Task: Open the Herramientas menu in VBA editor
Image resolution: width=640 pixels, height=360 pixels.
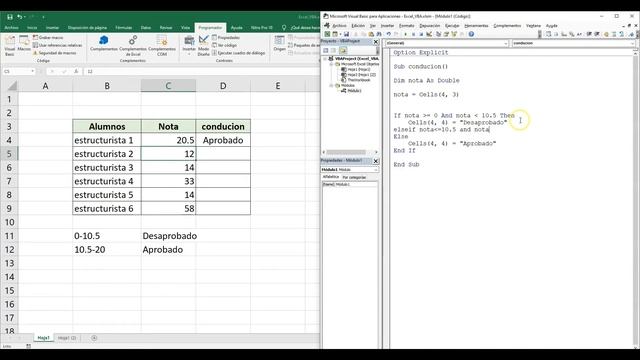Action: [476, 26]
